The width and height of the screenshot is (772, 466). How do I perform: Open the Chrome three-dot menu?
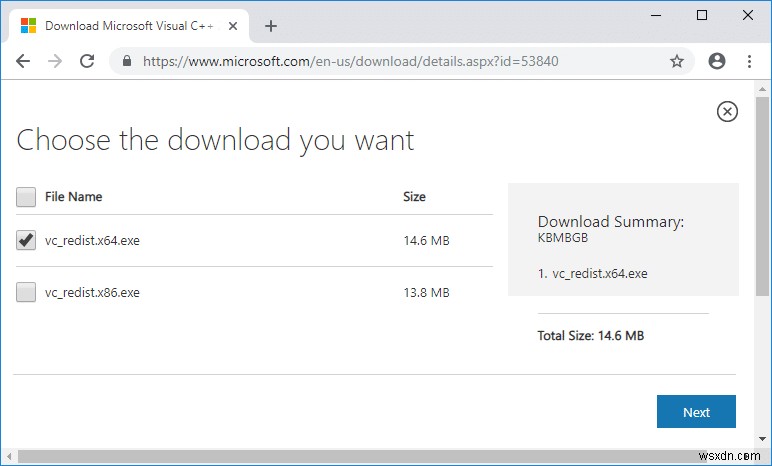(x=748, y=61)
